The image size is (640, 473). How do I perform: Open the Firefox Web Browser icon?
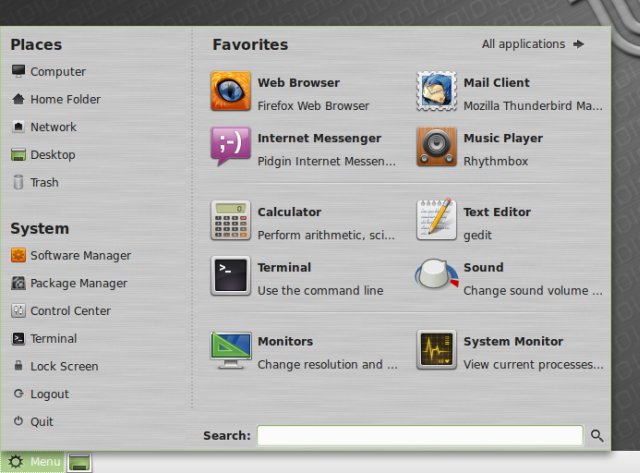point(230,92)
